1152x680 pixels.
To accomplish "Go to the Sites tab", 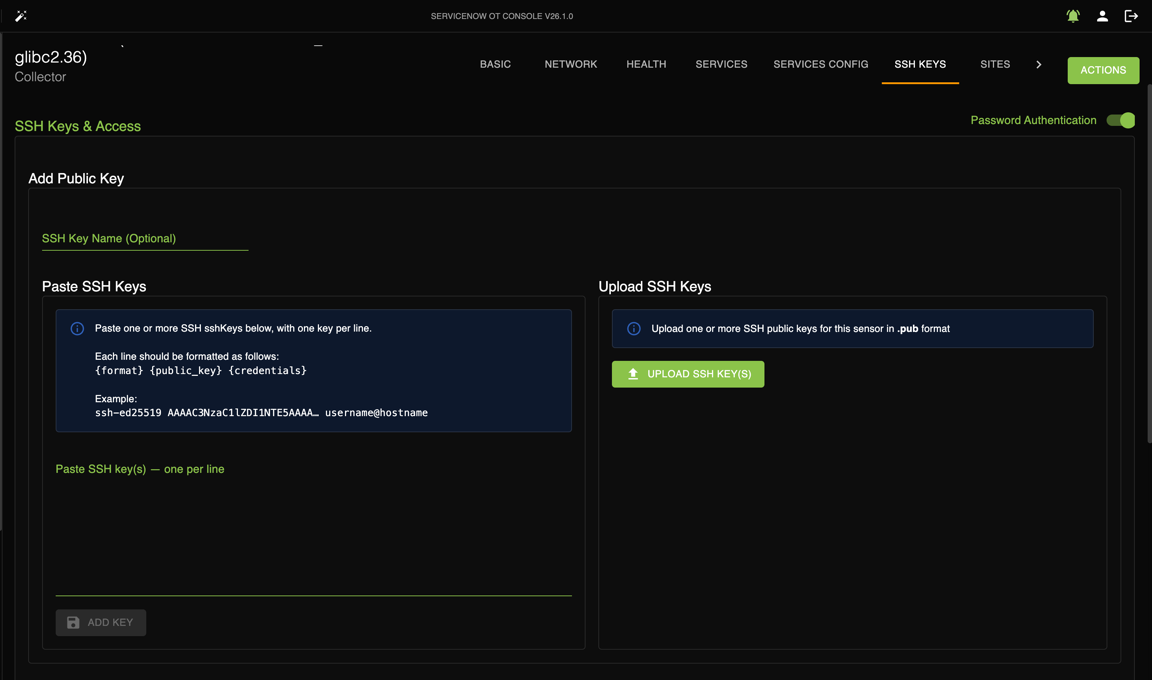I will tap(995, 65).
